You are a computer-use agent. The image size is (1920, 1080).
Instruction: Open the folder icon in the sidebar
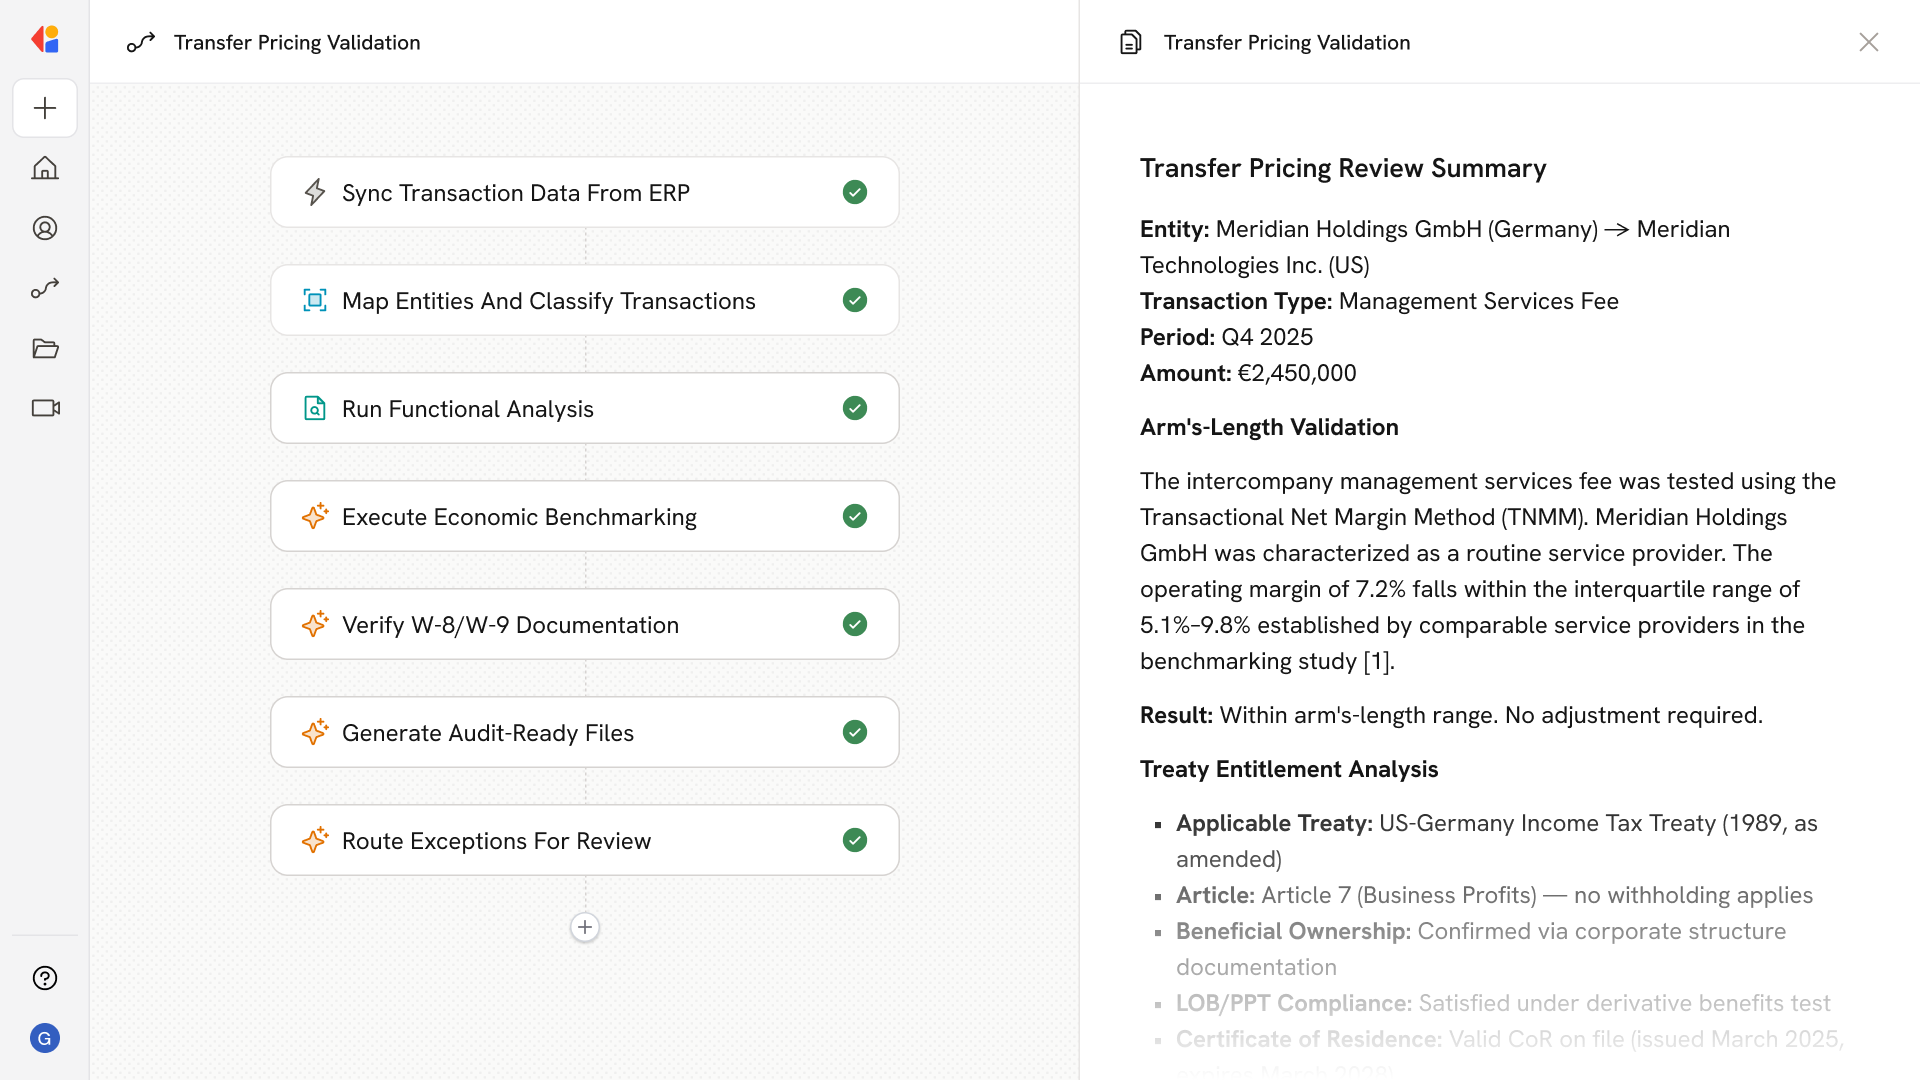pyautogui.click(x=45, y=348)
